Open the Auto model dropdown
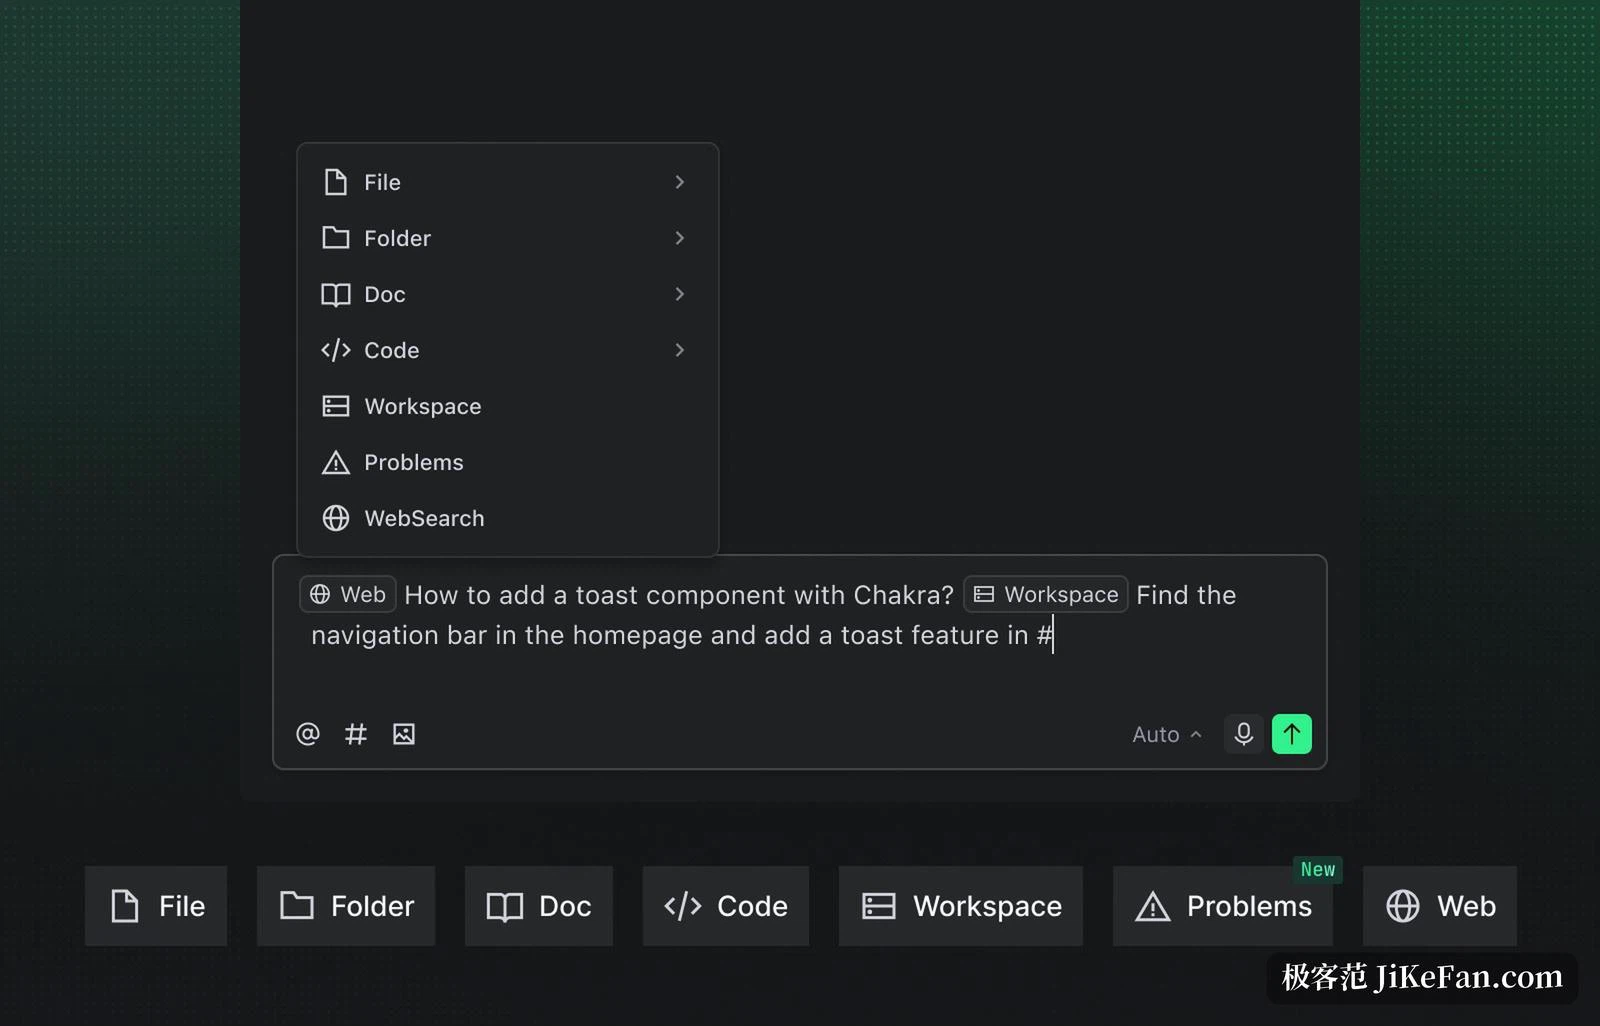This screenshot has width=1600, height=1026. [x=1167, y=734]
